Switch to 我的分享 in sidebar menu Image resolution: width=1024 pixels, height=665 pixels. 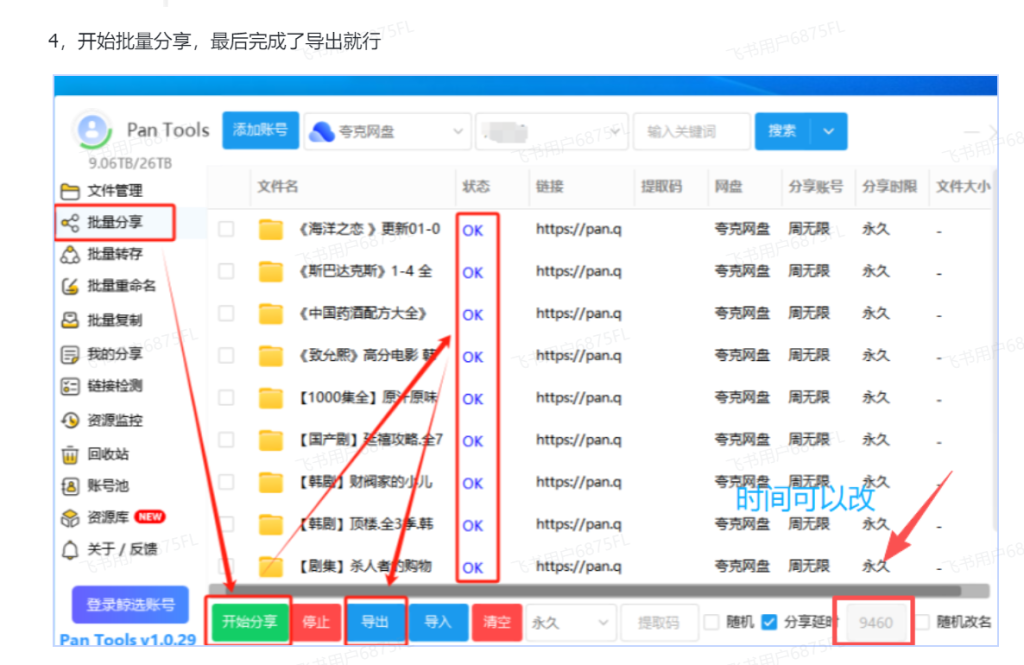click(114, 354)
